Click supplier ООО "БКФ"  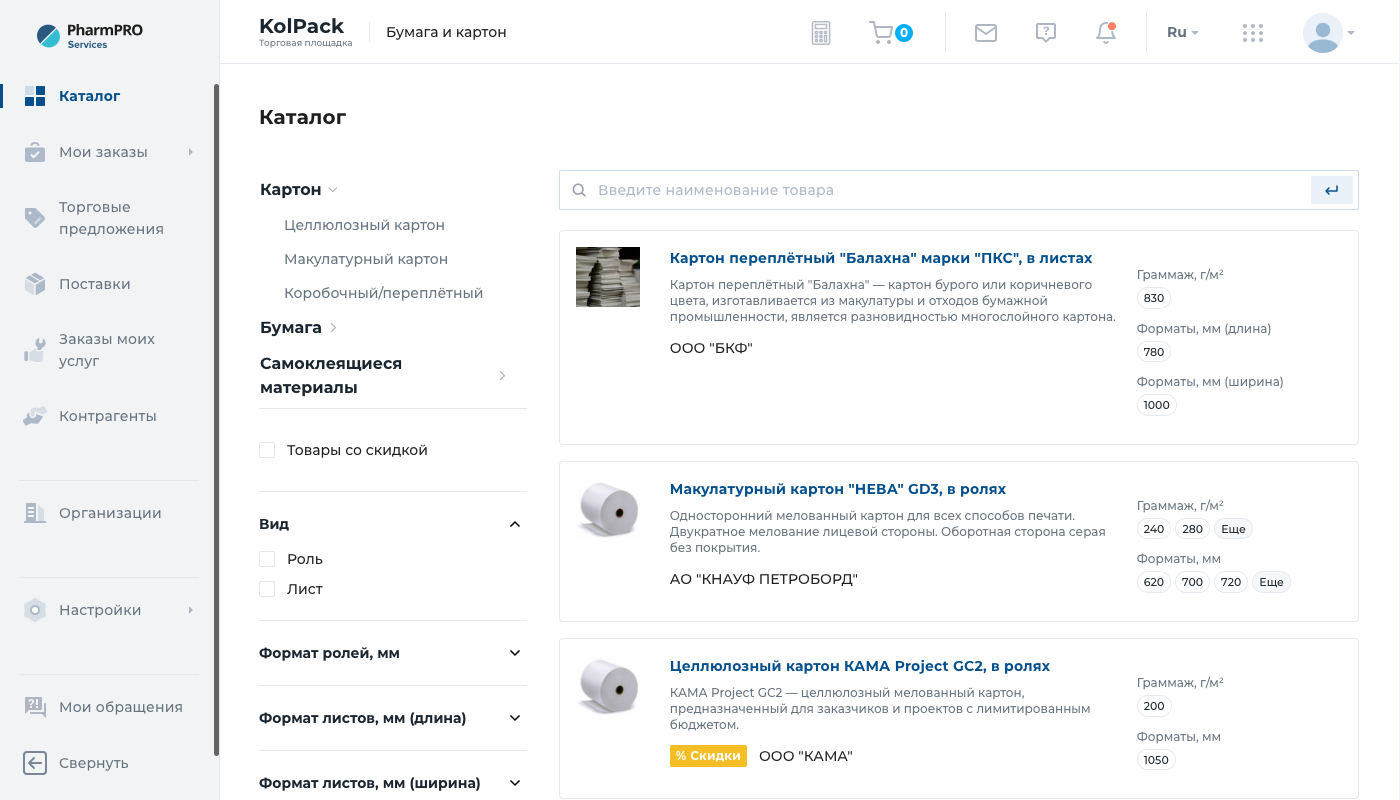(x=711, y=348)
